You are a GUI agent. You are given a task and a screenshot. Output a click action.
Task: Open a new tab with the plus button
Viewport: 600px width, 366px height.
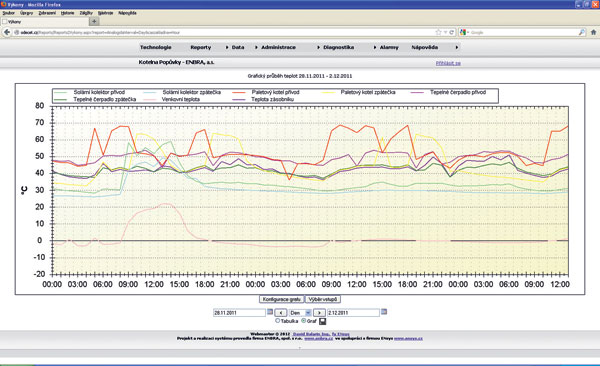pyautogui.click(x=94, y=22)
